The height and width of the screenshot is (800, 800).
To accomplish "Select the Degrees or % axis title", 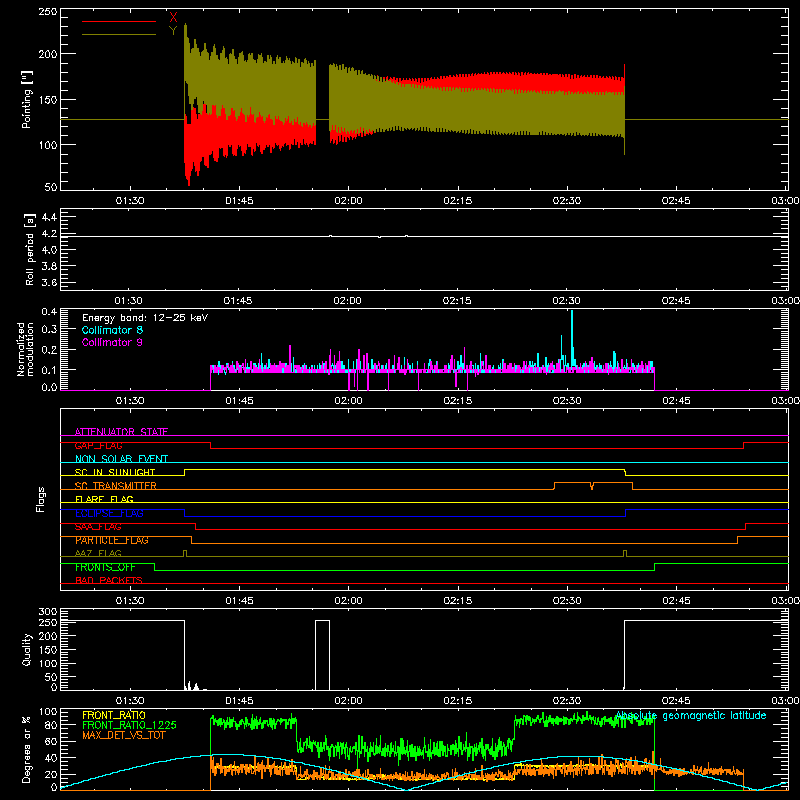I will pyautogui.click(x=27, y=749).
